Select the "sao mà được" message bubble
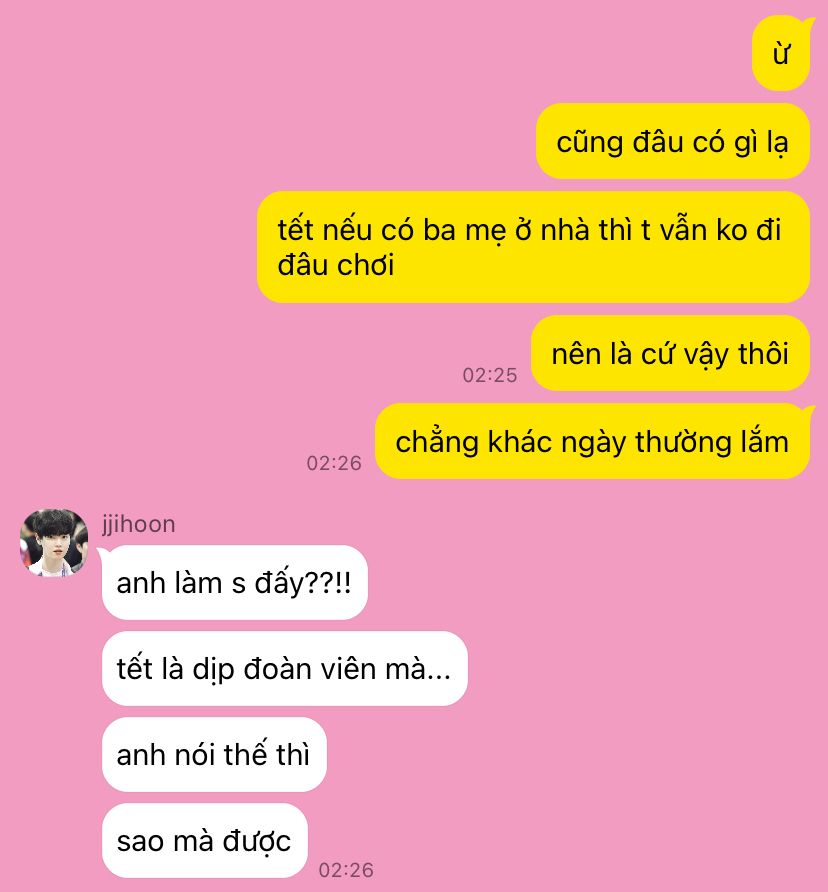The height and width of the screenshot is (892, 828). click(x=204, y=841)
